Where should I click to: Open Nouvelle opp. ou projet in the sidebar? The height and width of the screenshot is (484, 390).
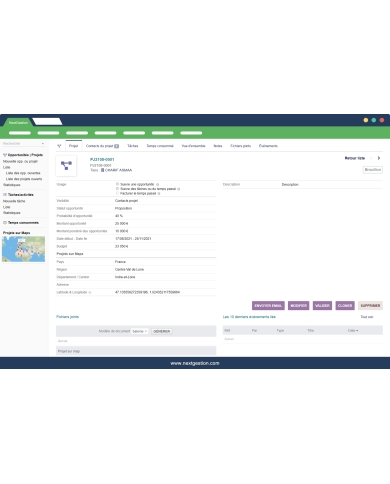(20, 161)
